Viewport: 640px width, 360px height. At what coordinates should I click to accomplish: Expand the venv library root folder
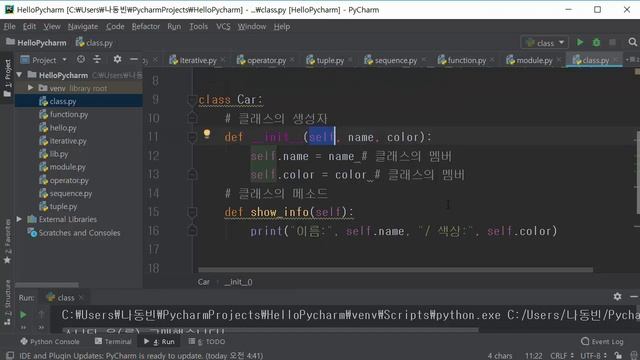tap(30, 88)
